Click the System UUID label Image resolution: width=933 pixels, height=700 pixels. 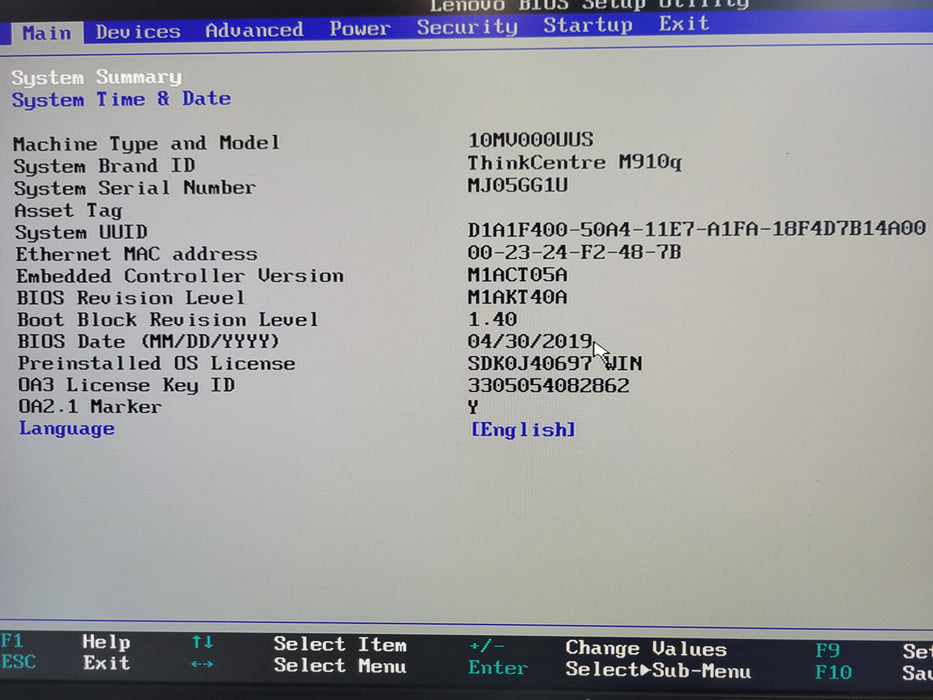(81, 232)
